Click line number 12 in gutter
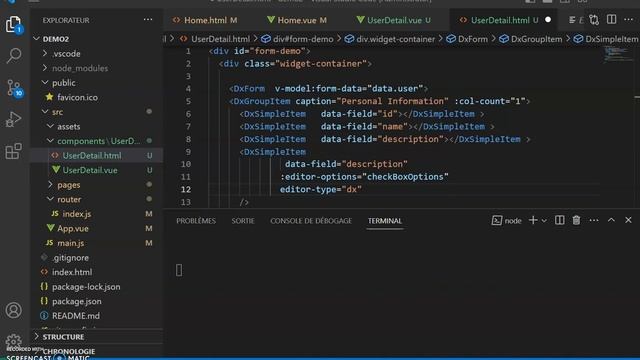Image resolution: width=640 pixels, height=360 pixels. 186,189
